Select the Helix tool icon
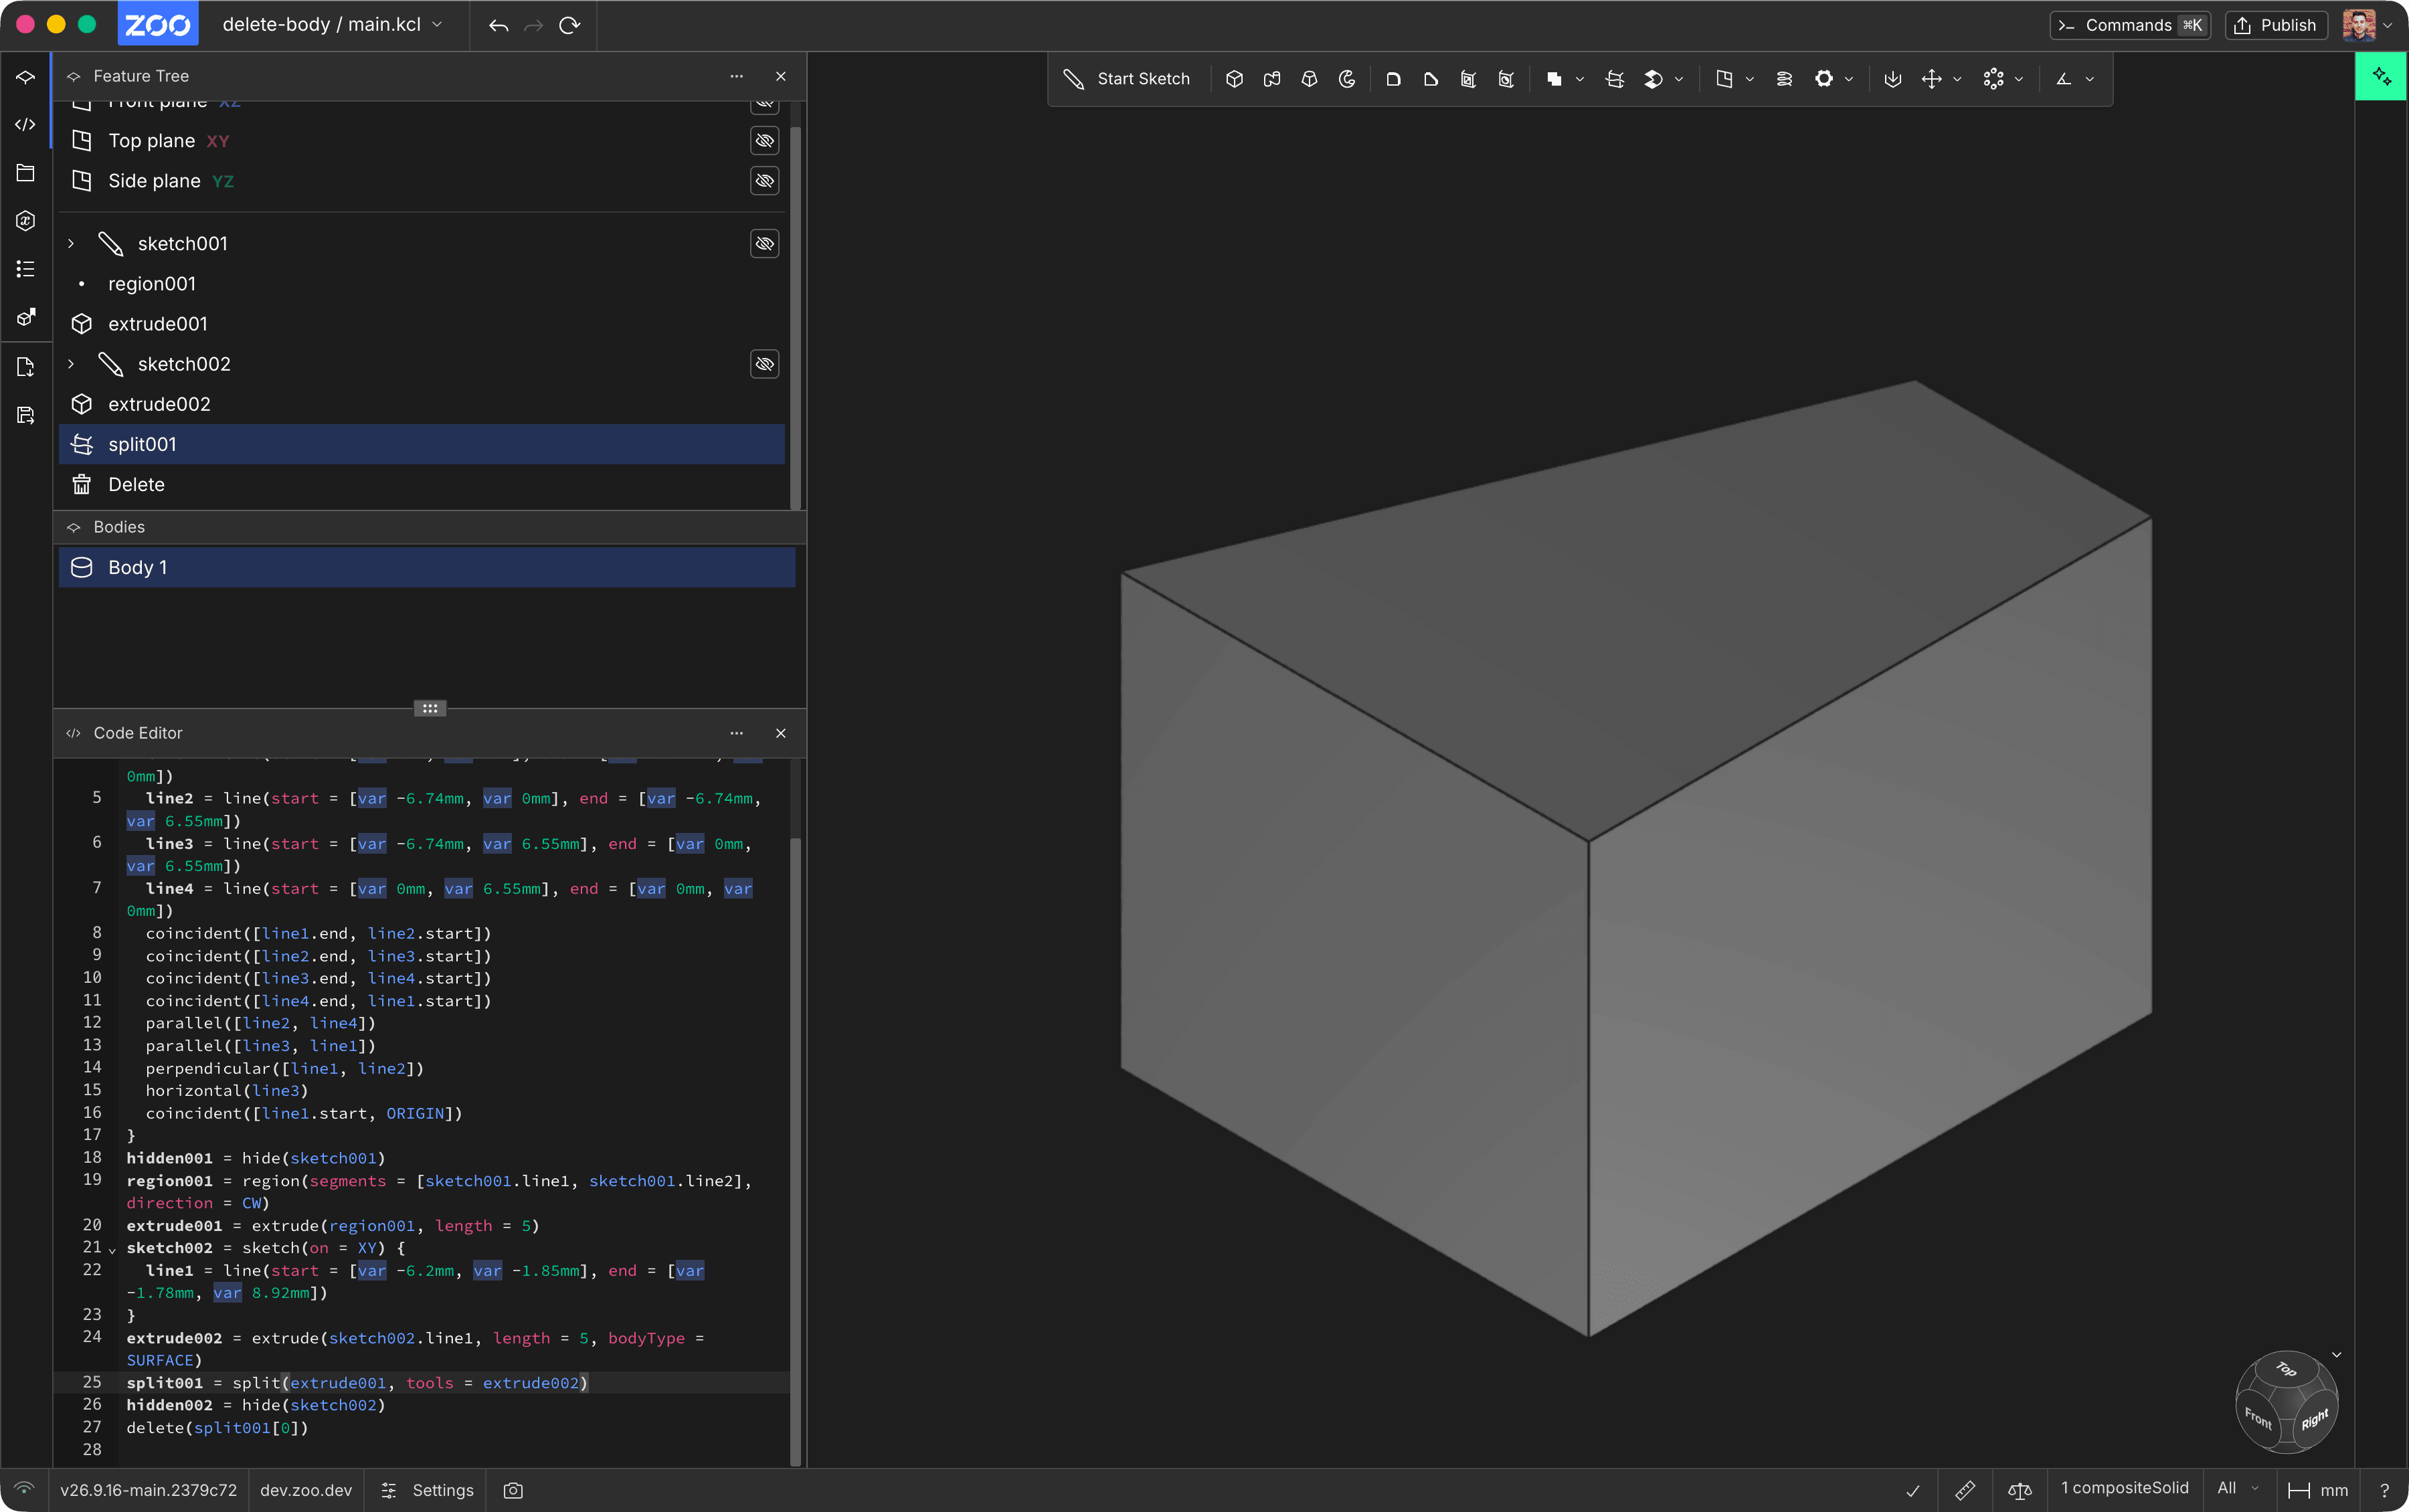Screen dimensions: 2409x1512 click(x=1784, y=79)
